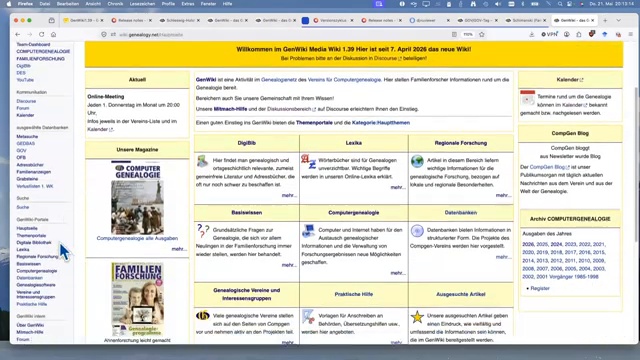This screenshot has height=360, width=640.
Task: Open Verlustlisten 1. WK in sidebar
Action: click(35, 186)
